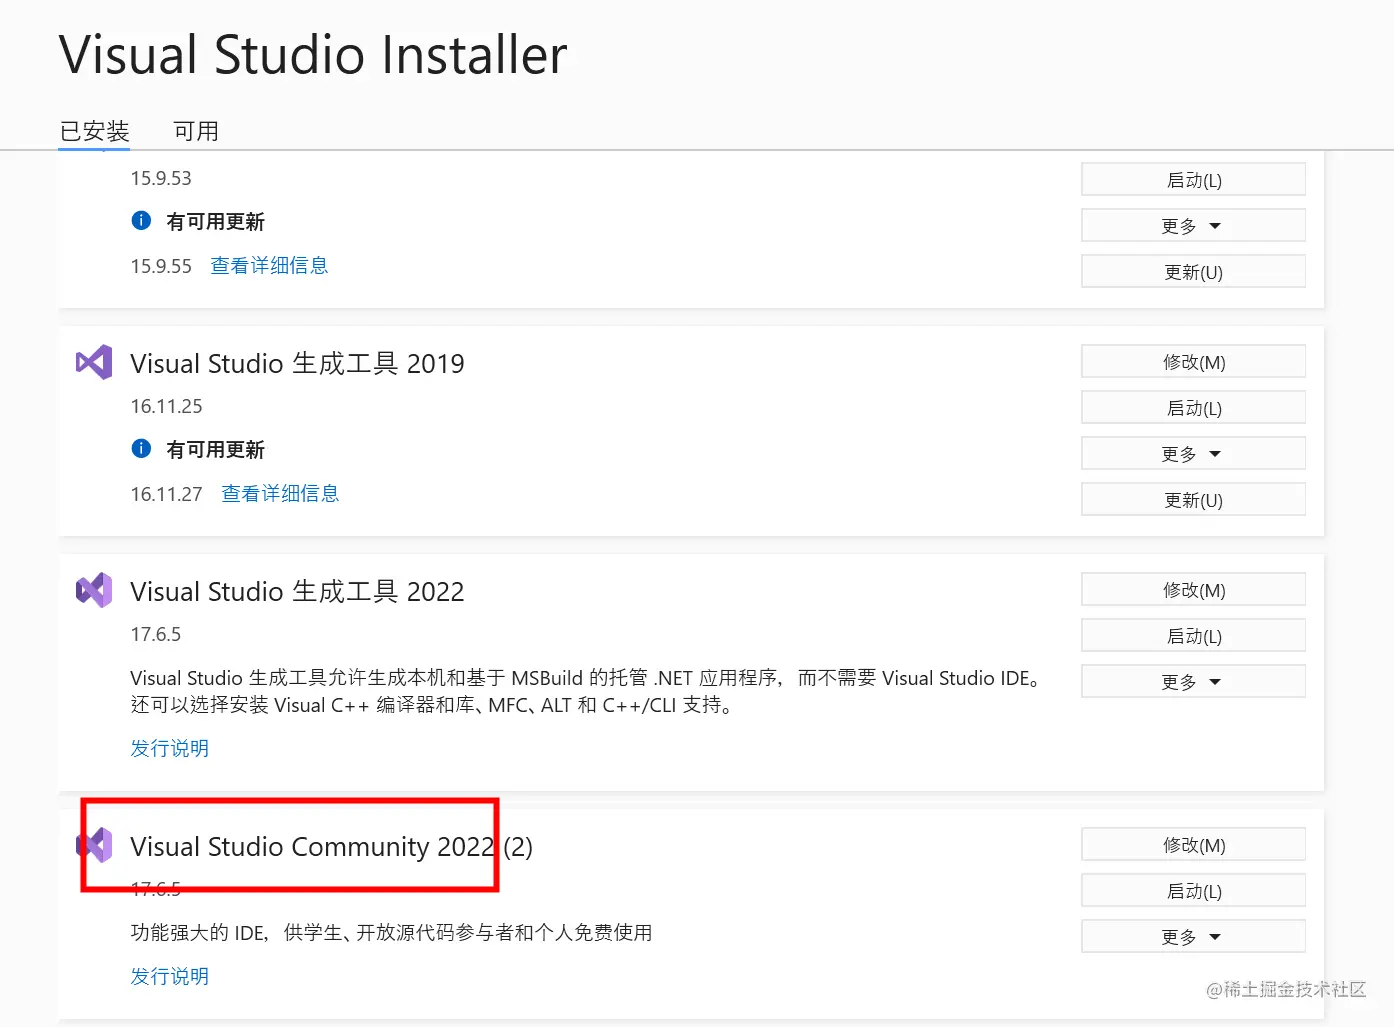
Task: Expand 更多 menu for Community 2022
Action: point(1193,937)
